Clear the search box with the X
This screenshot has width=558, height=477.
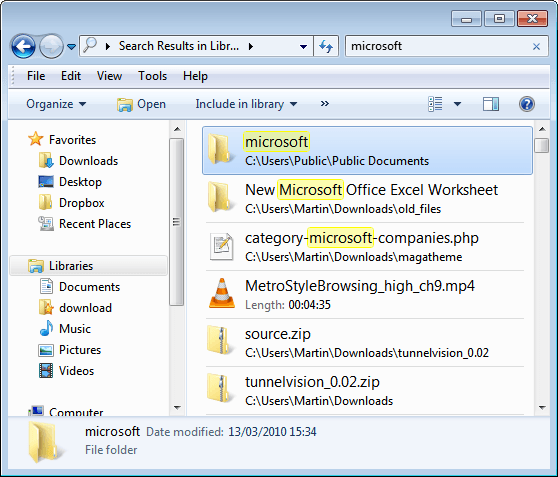click(536, 46)
